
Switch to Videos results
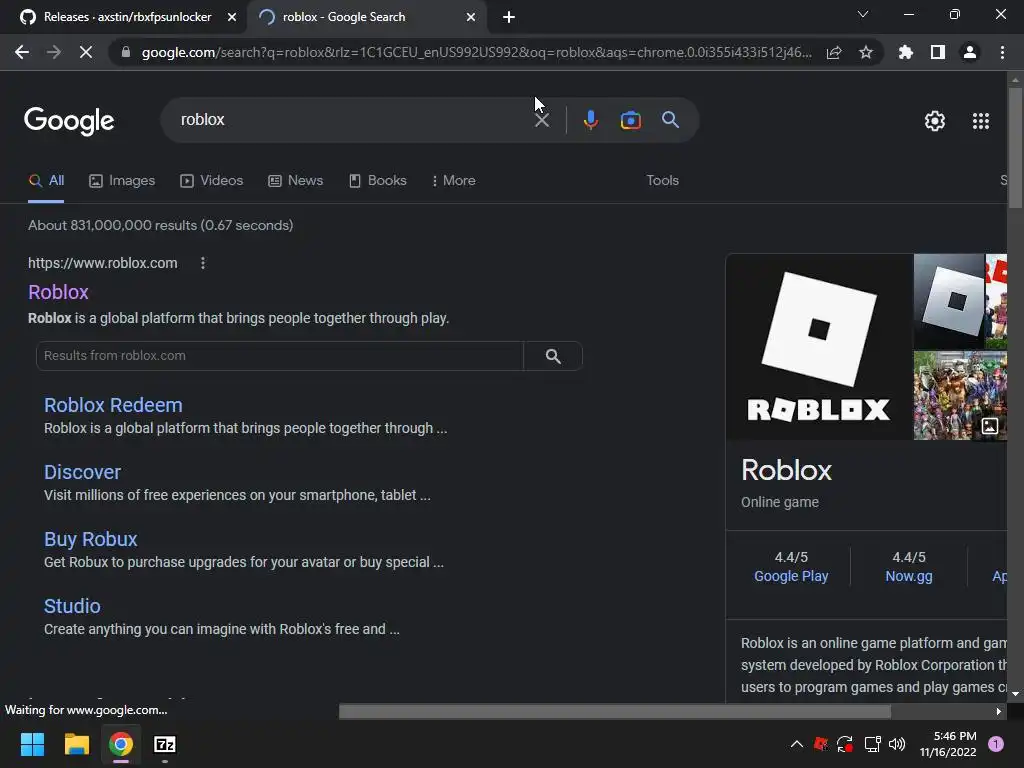click(212, 181)
